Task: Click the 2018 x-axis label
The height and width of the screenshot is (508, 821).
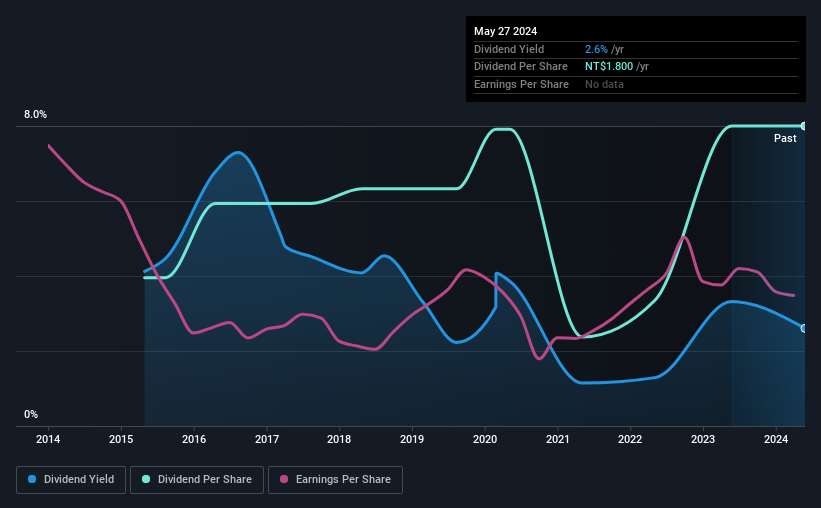Action: coord(339,439)
